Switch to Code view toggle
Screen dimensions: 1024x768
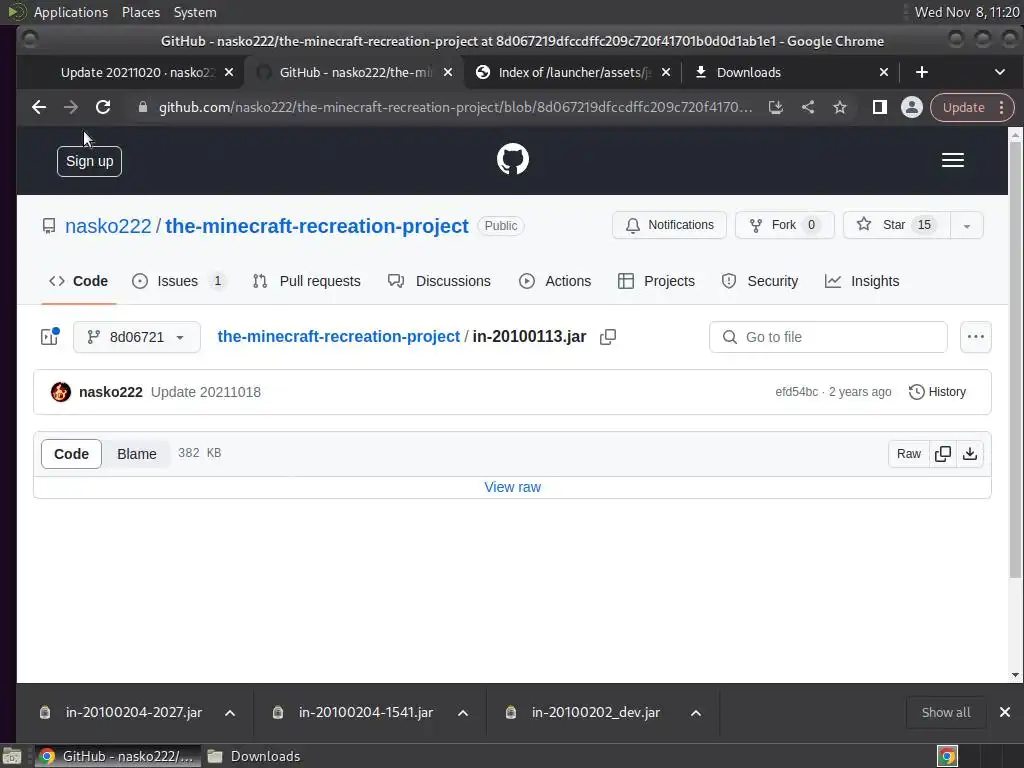coord(71,454)
